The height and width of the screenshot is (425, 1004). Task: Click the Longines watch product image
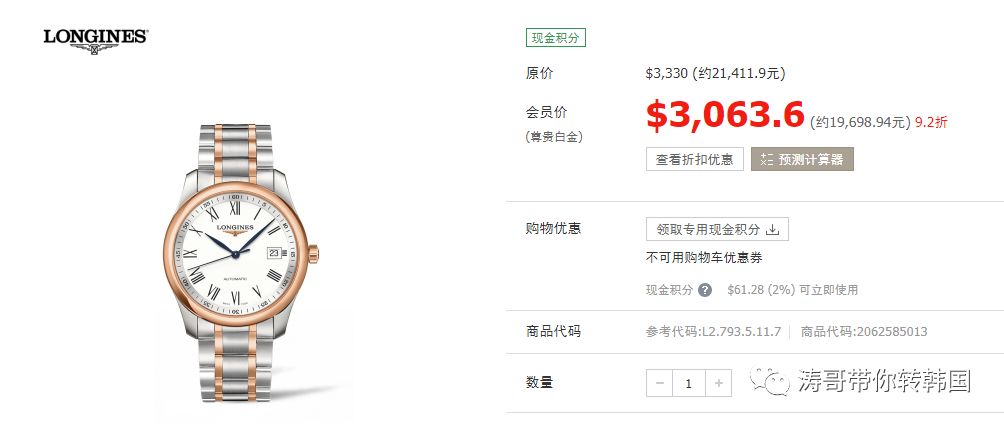tap(240, 262)
